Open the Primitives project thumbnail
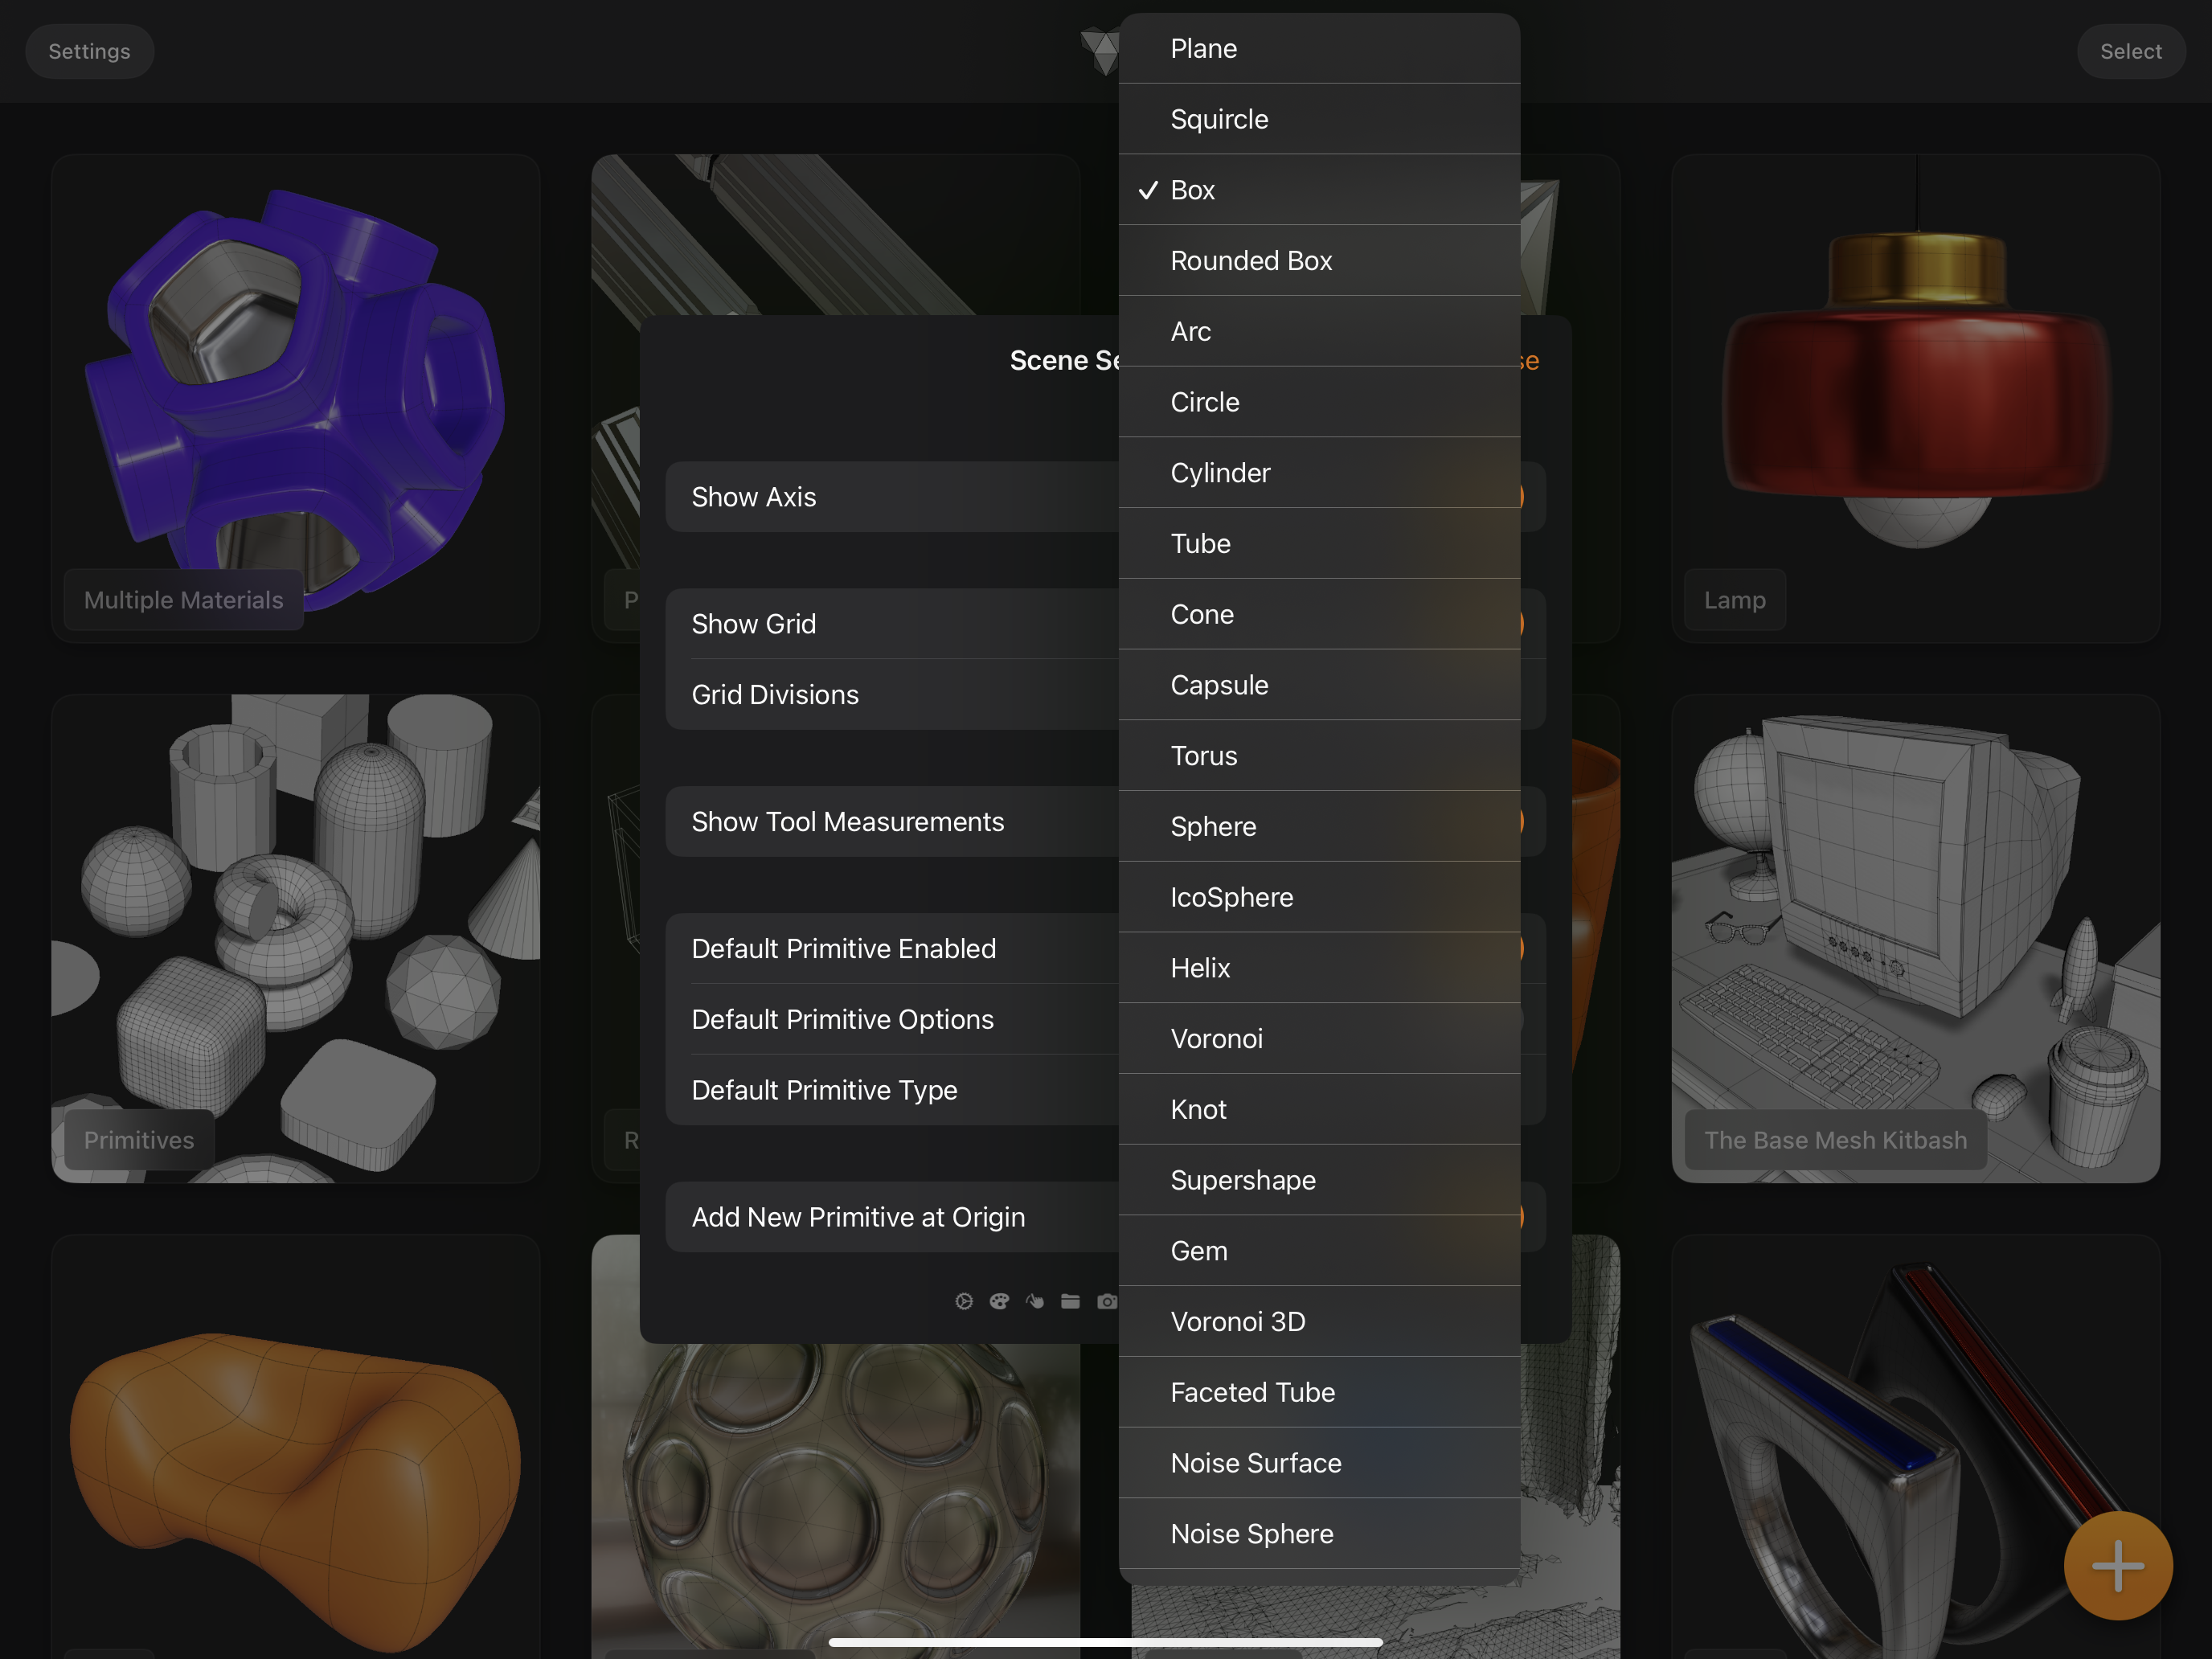The image size is (2212, 1659). click(296, 938)
